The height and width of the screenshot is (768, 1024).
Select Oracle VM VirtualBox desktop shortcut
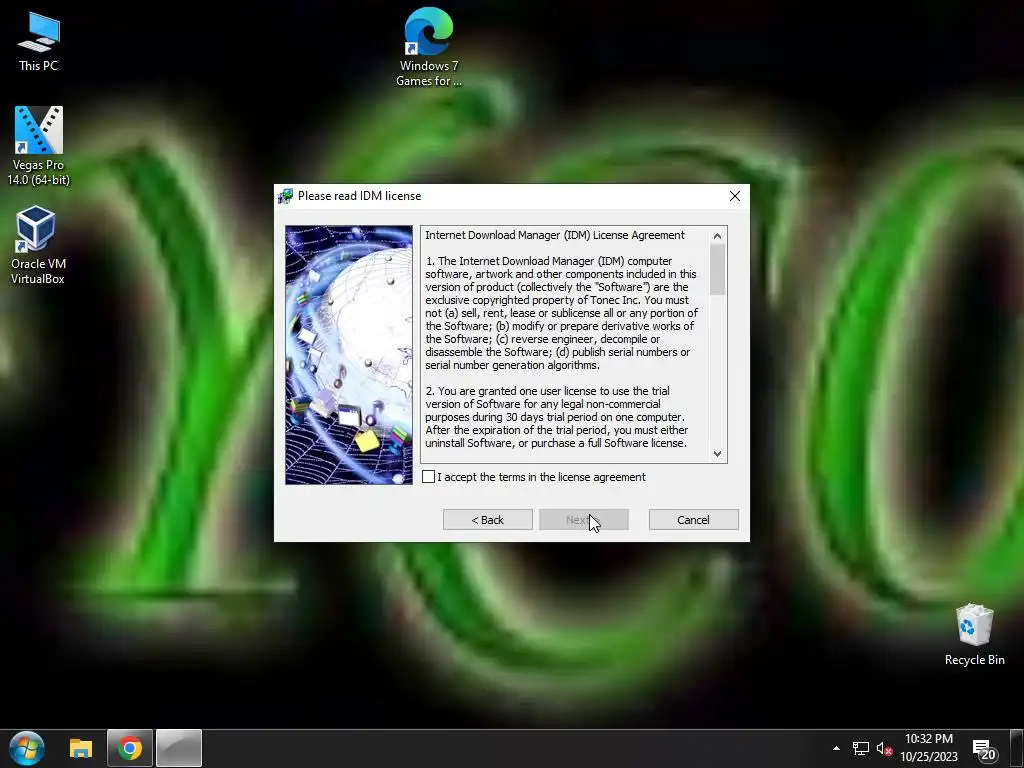pyautogui.click(x=37, y=246)
